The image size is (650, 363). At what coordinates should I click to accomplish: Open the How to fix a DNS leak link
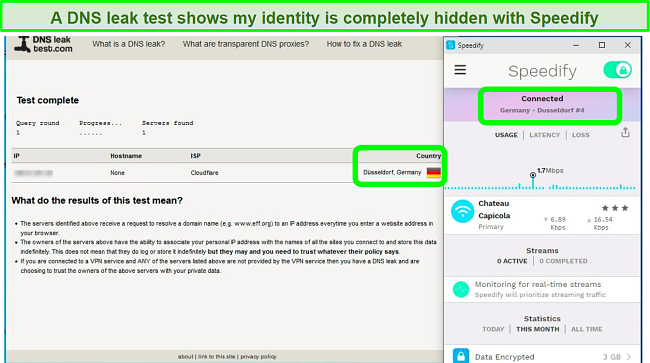(364, 44)
